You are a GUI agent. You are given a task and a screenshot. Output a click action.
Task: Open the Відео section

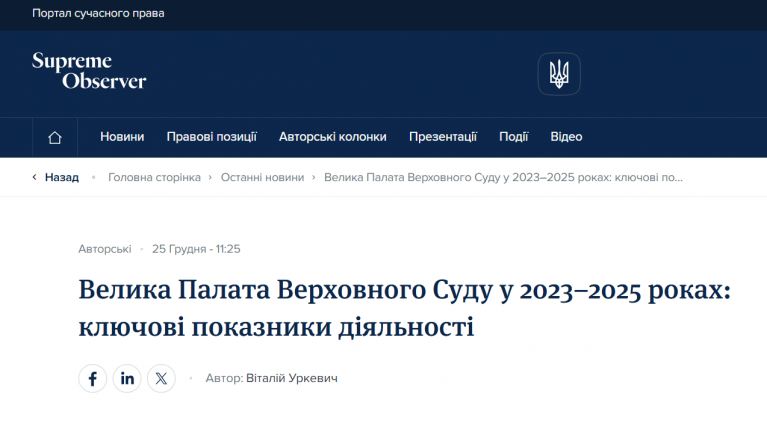coord(566,137)
